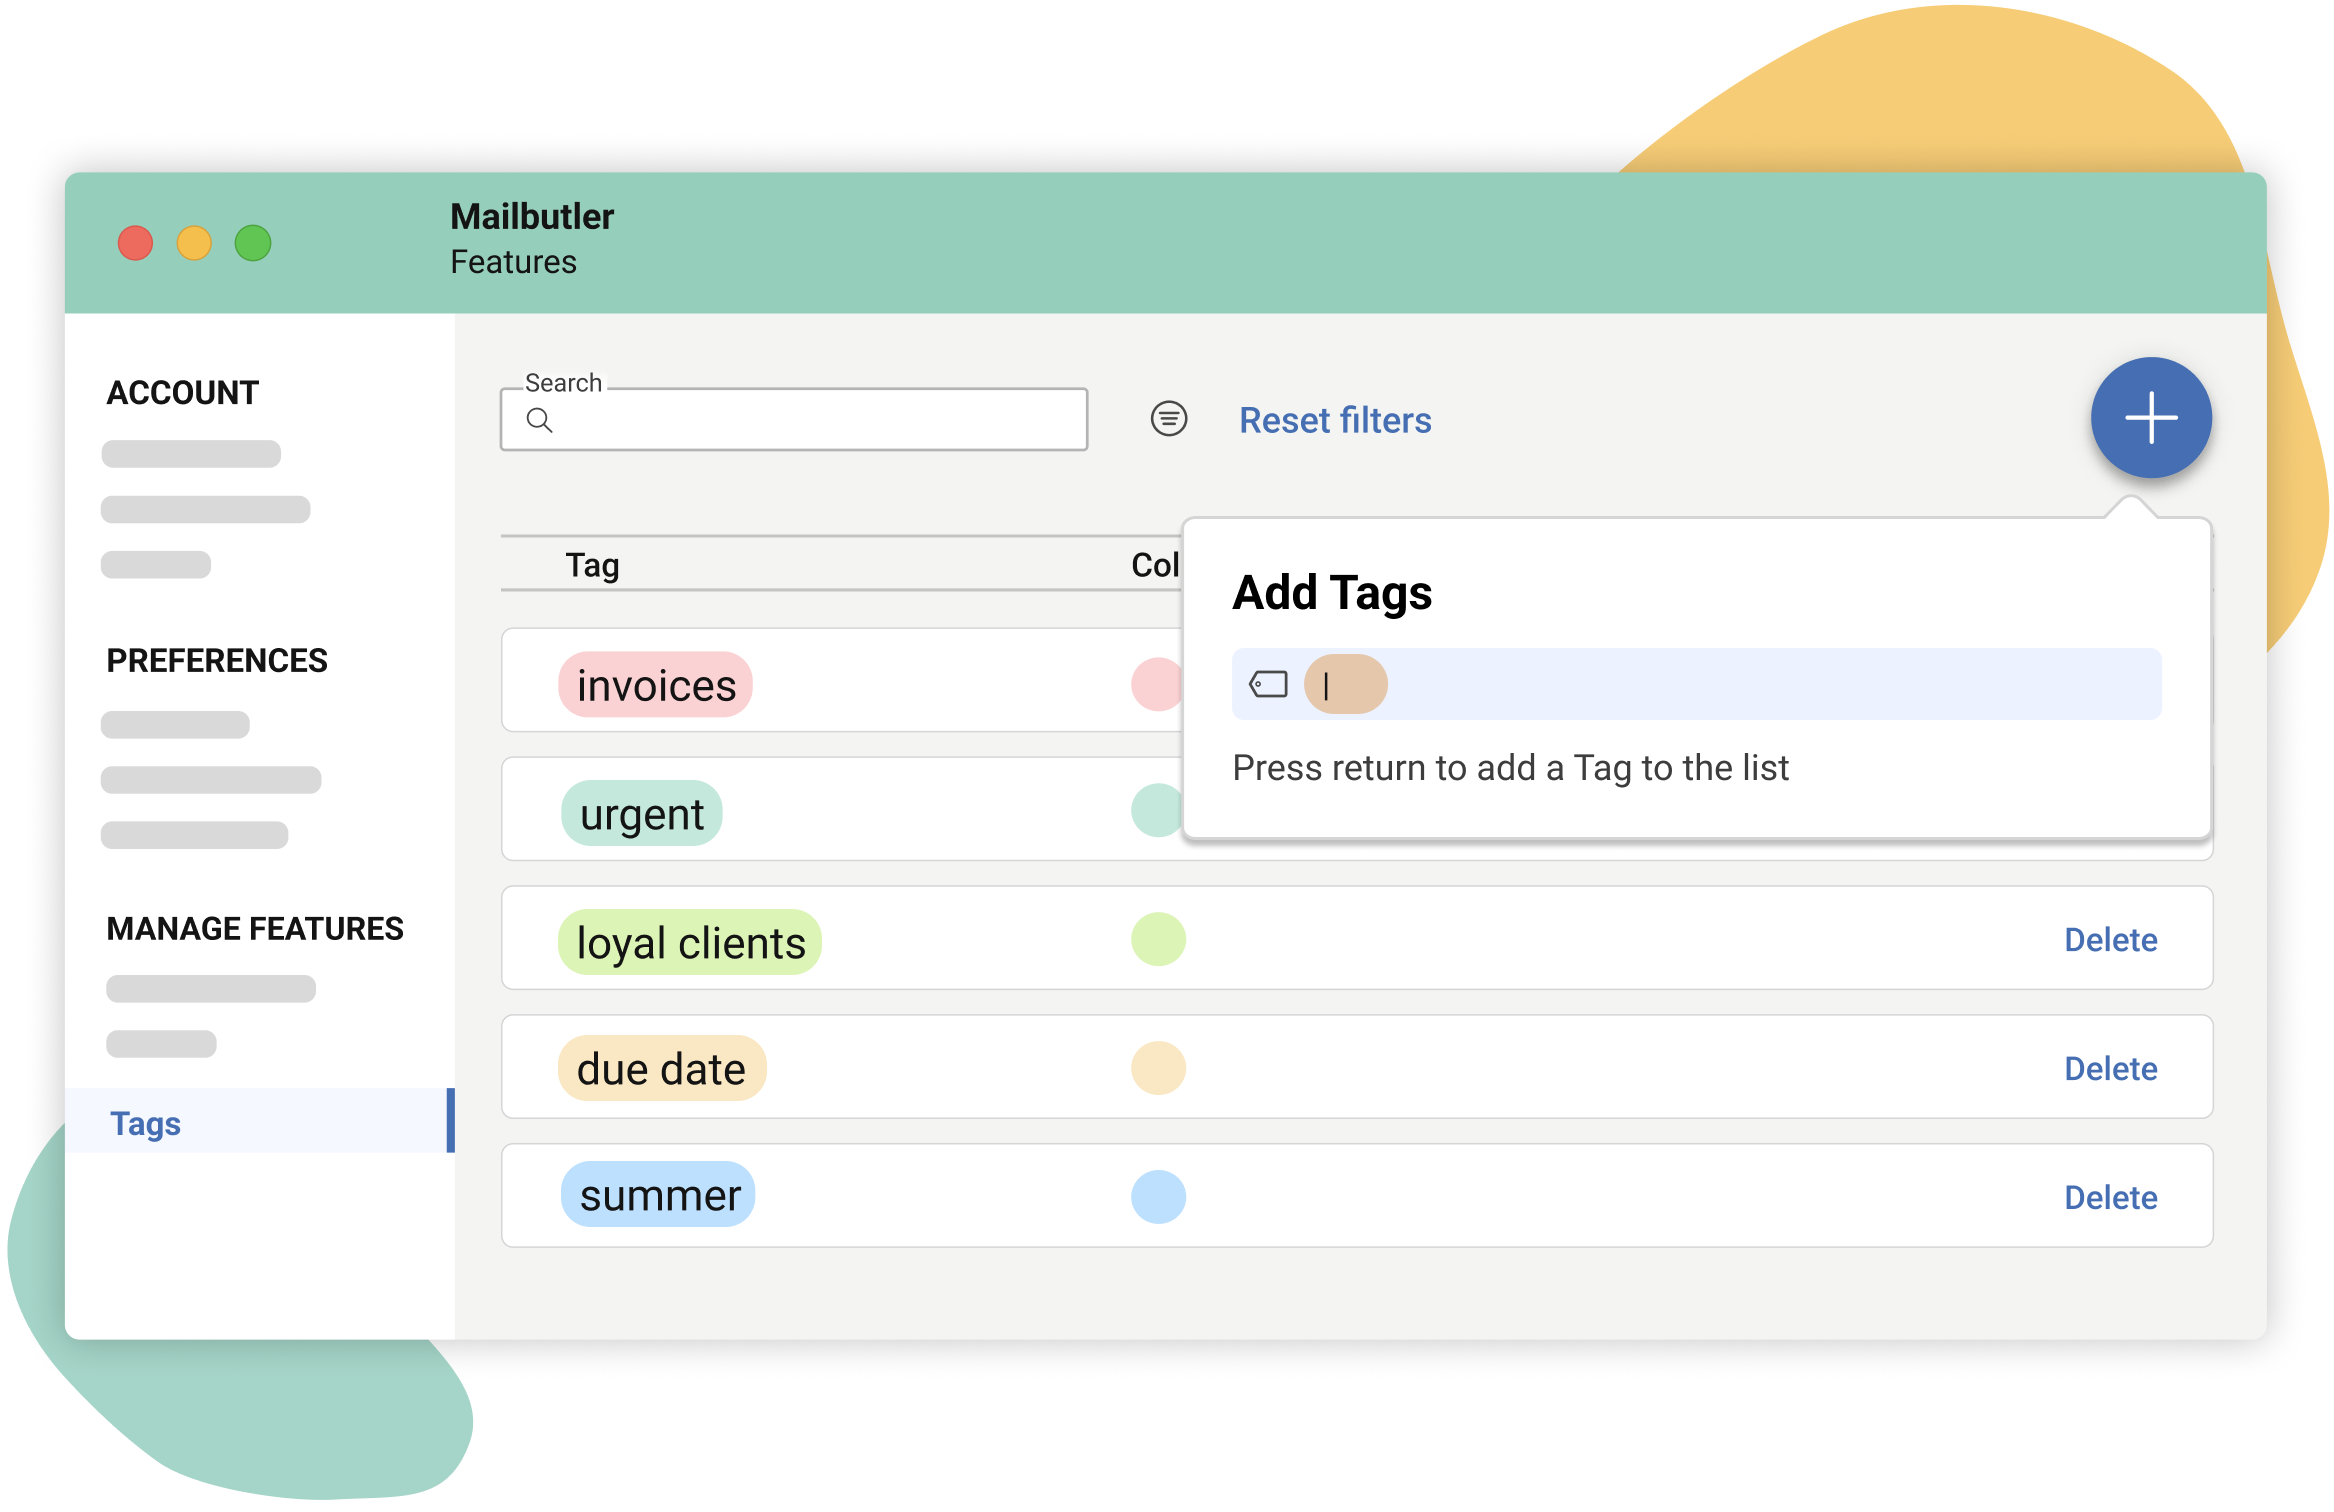Viewport: 2334px width, 1512px height.
Task: Click the Reset filters link
Action: (x=1335, y=420)
